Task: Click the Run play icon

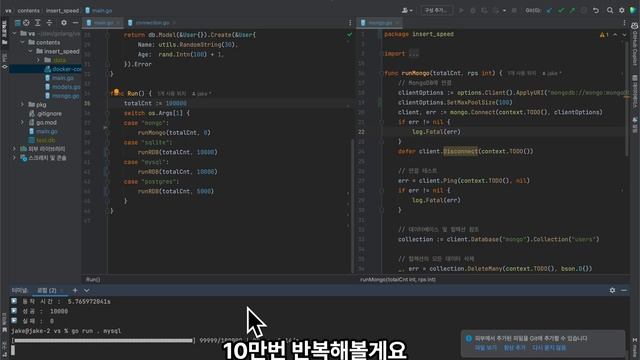Action: coord(461,10)
